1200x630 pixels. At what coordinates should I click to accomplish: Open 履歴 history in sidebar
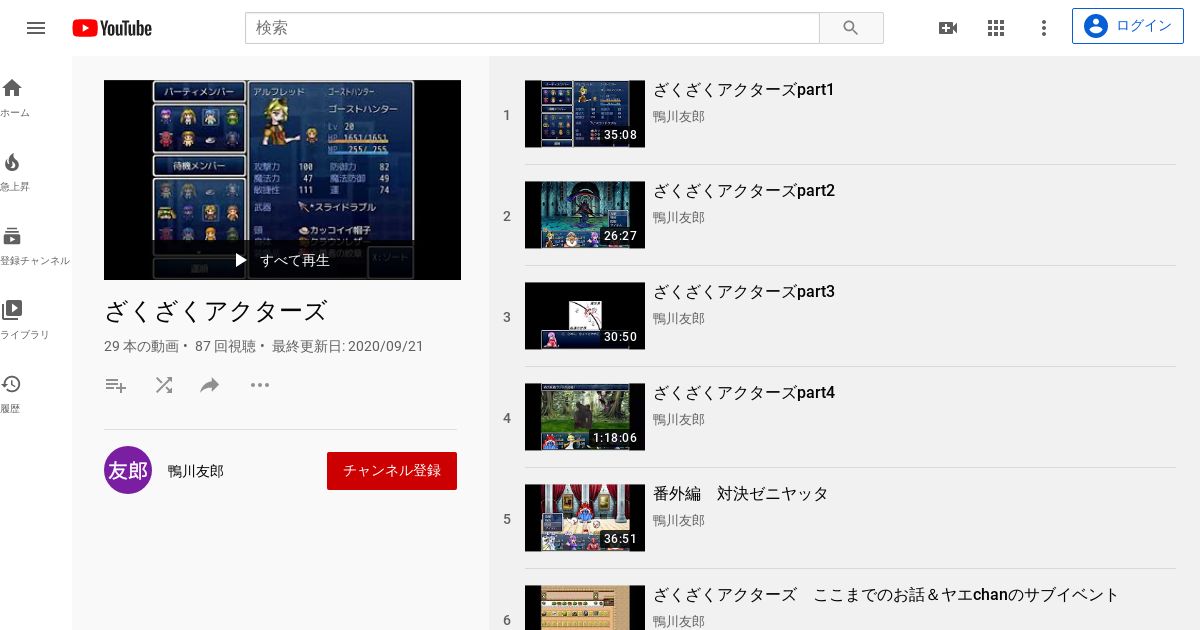tap(12, 394)
